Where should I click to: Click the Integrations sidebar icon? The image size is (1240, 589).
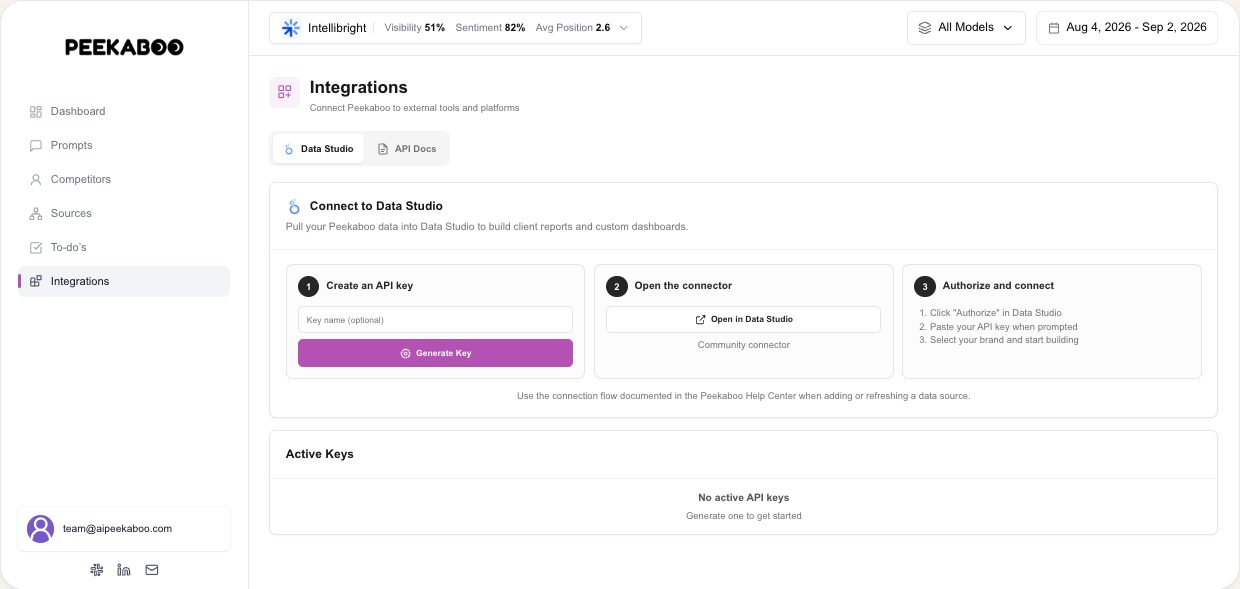36,281
